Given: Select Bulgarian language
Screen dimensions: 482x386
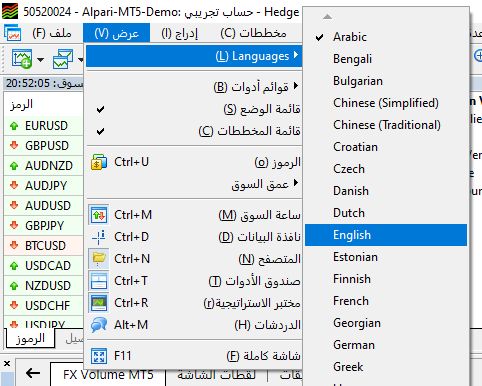Looking at the screenshot, I should click(x=386, y=81).
